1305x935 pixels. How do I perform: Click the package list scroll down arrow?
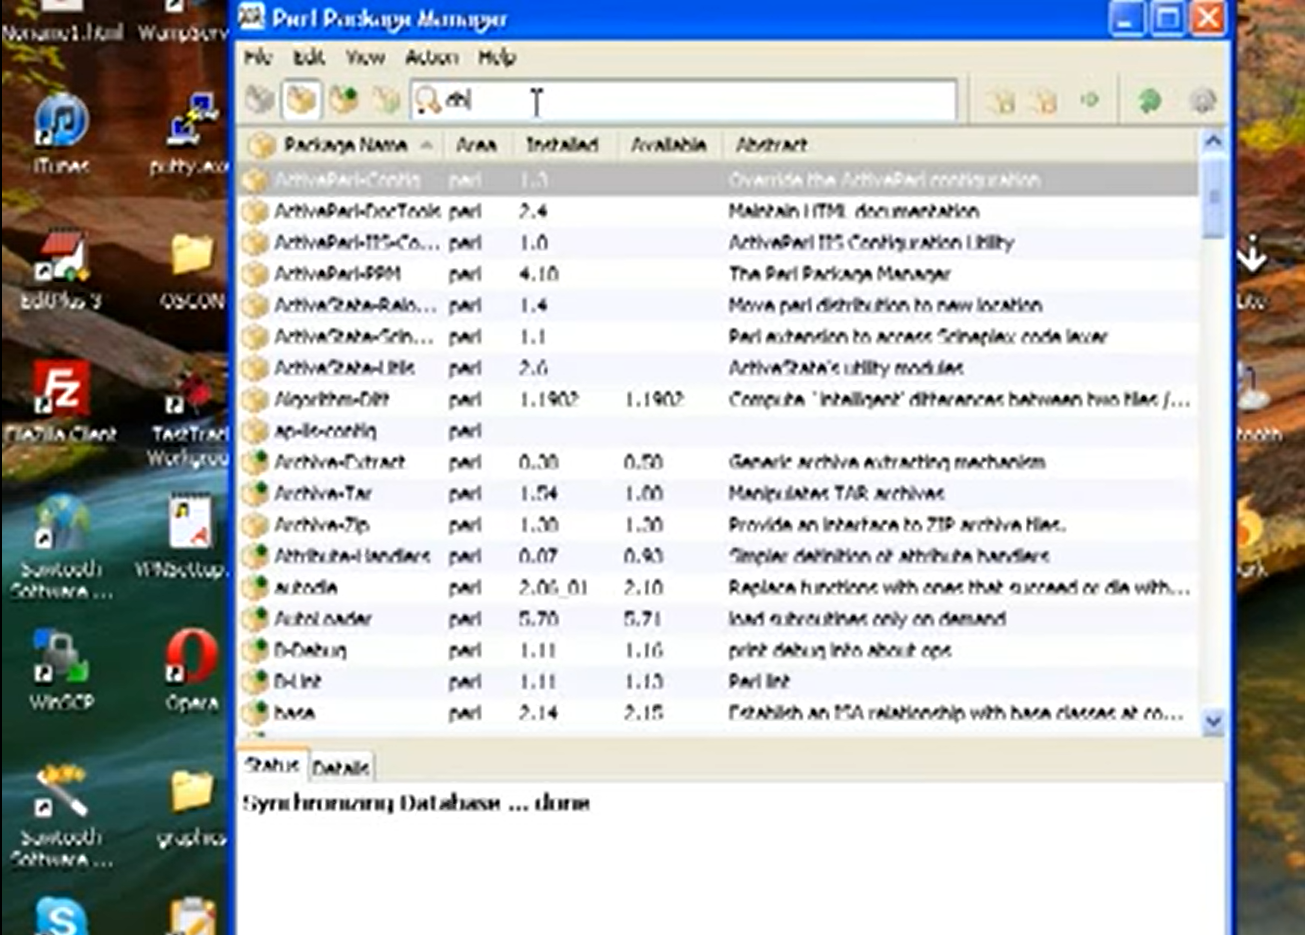click(x=1213, y=720)
